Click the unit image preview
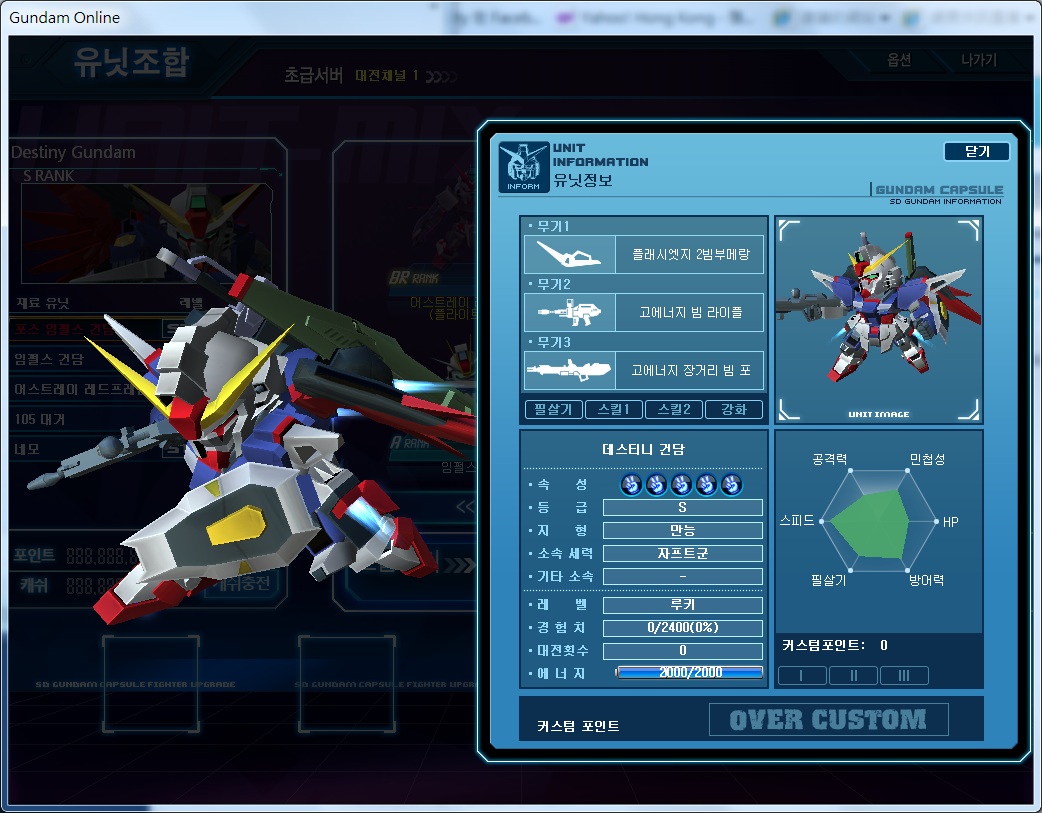This screenshot has width=1042, height=813. 879,320
